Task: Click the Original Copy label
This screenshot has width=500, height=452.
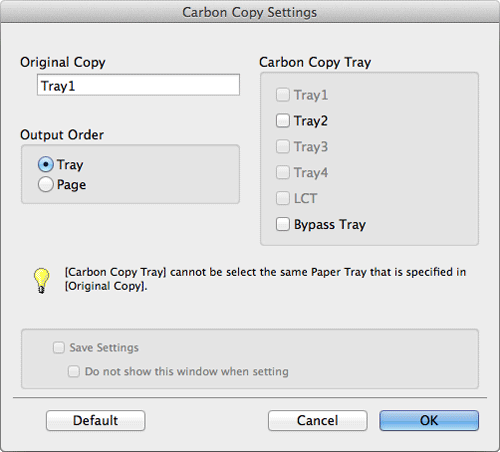Action: (63, 62)
